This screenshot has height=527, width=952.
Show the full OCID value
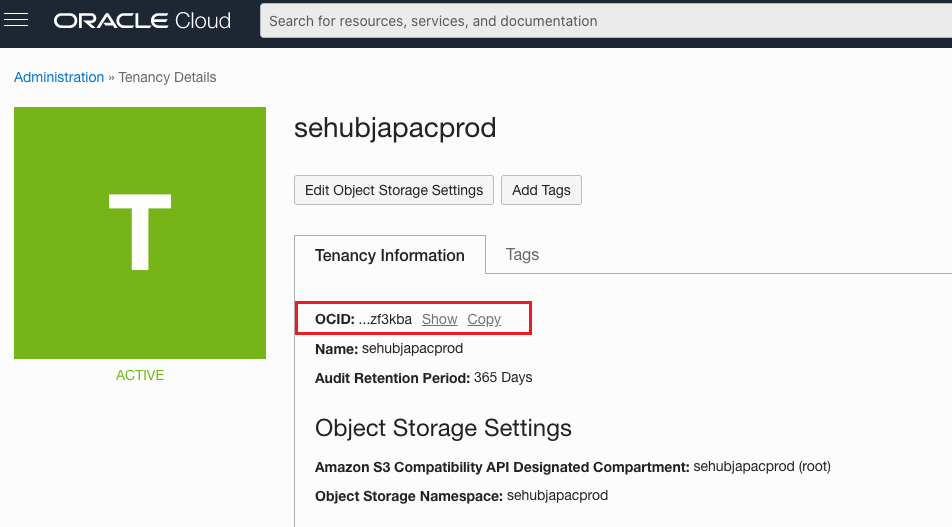(x=439, y=319)
